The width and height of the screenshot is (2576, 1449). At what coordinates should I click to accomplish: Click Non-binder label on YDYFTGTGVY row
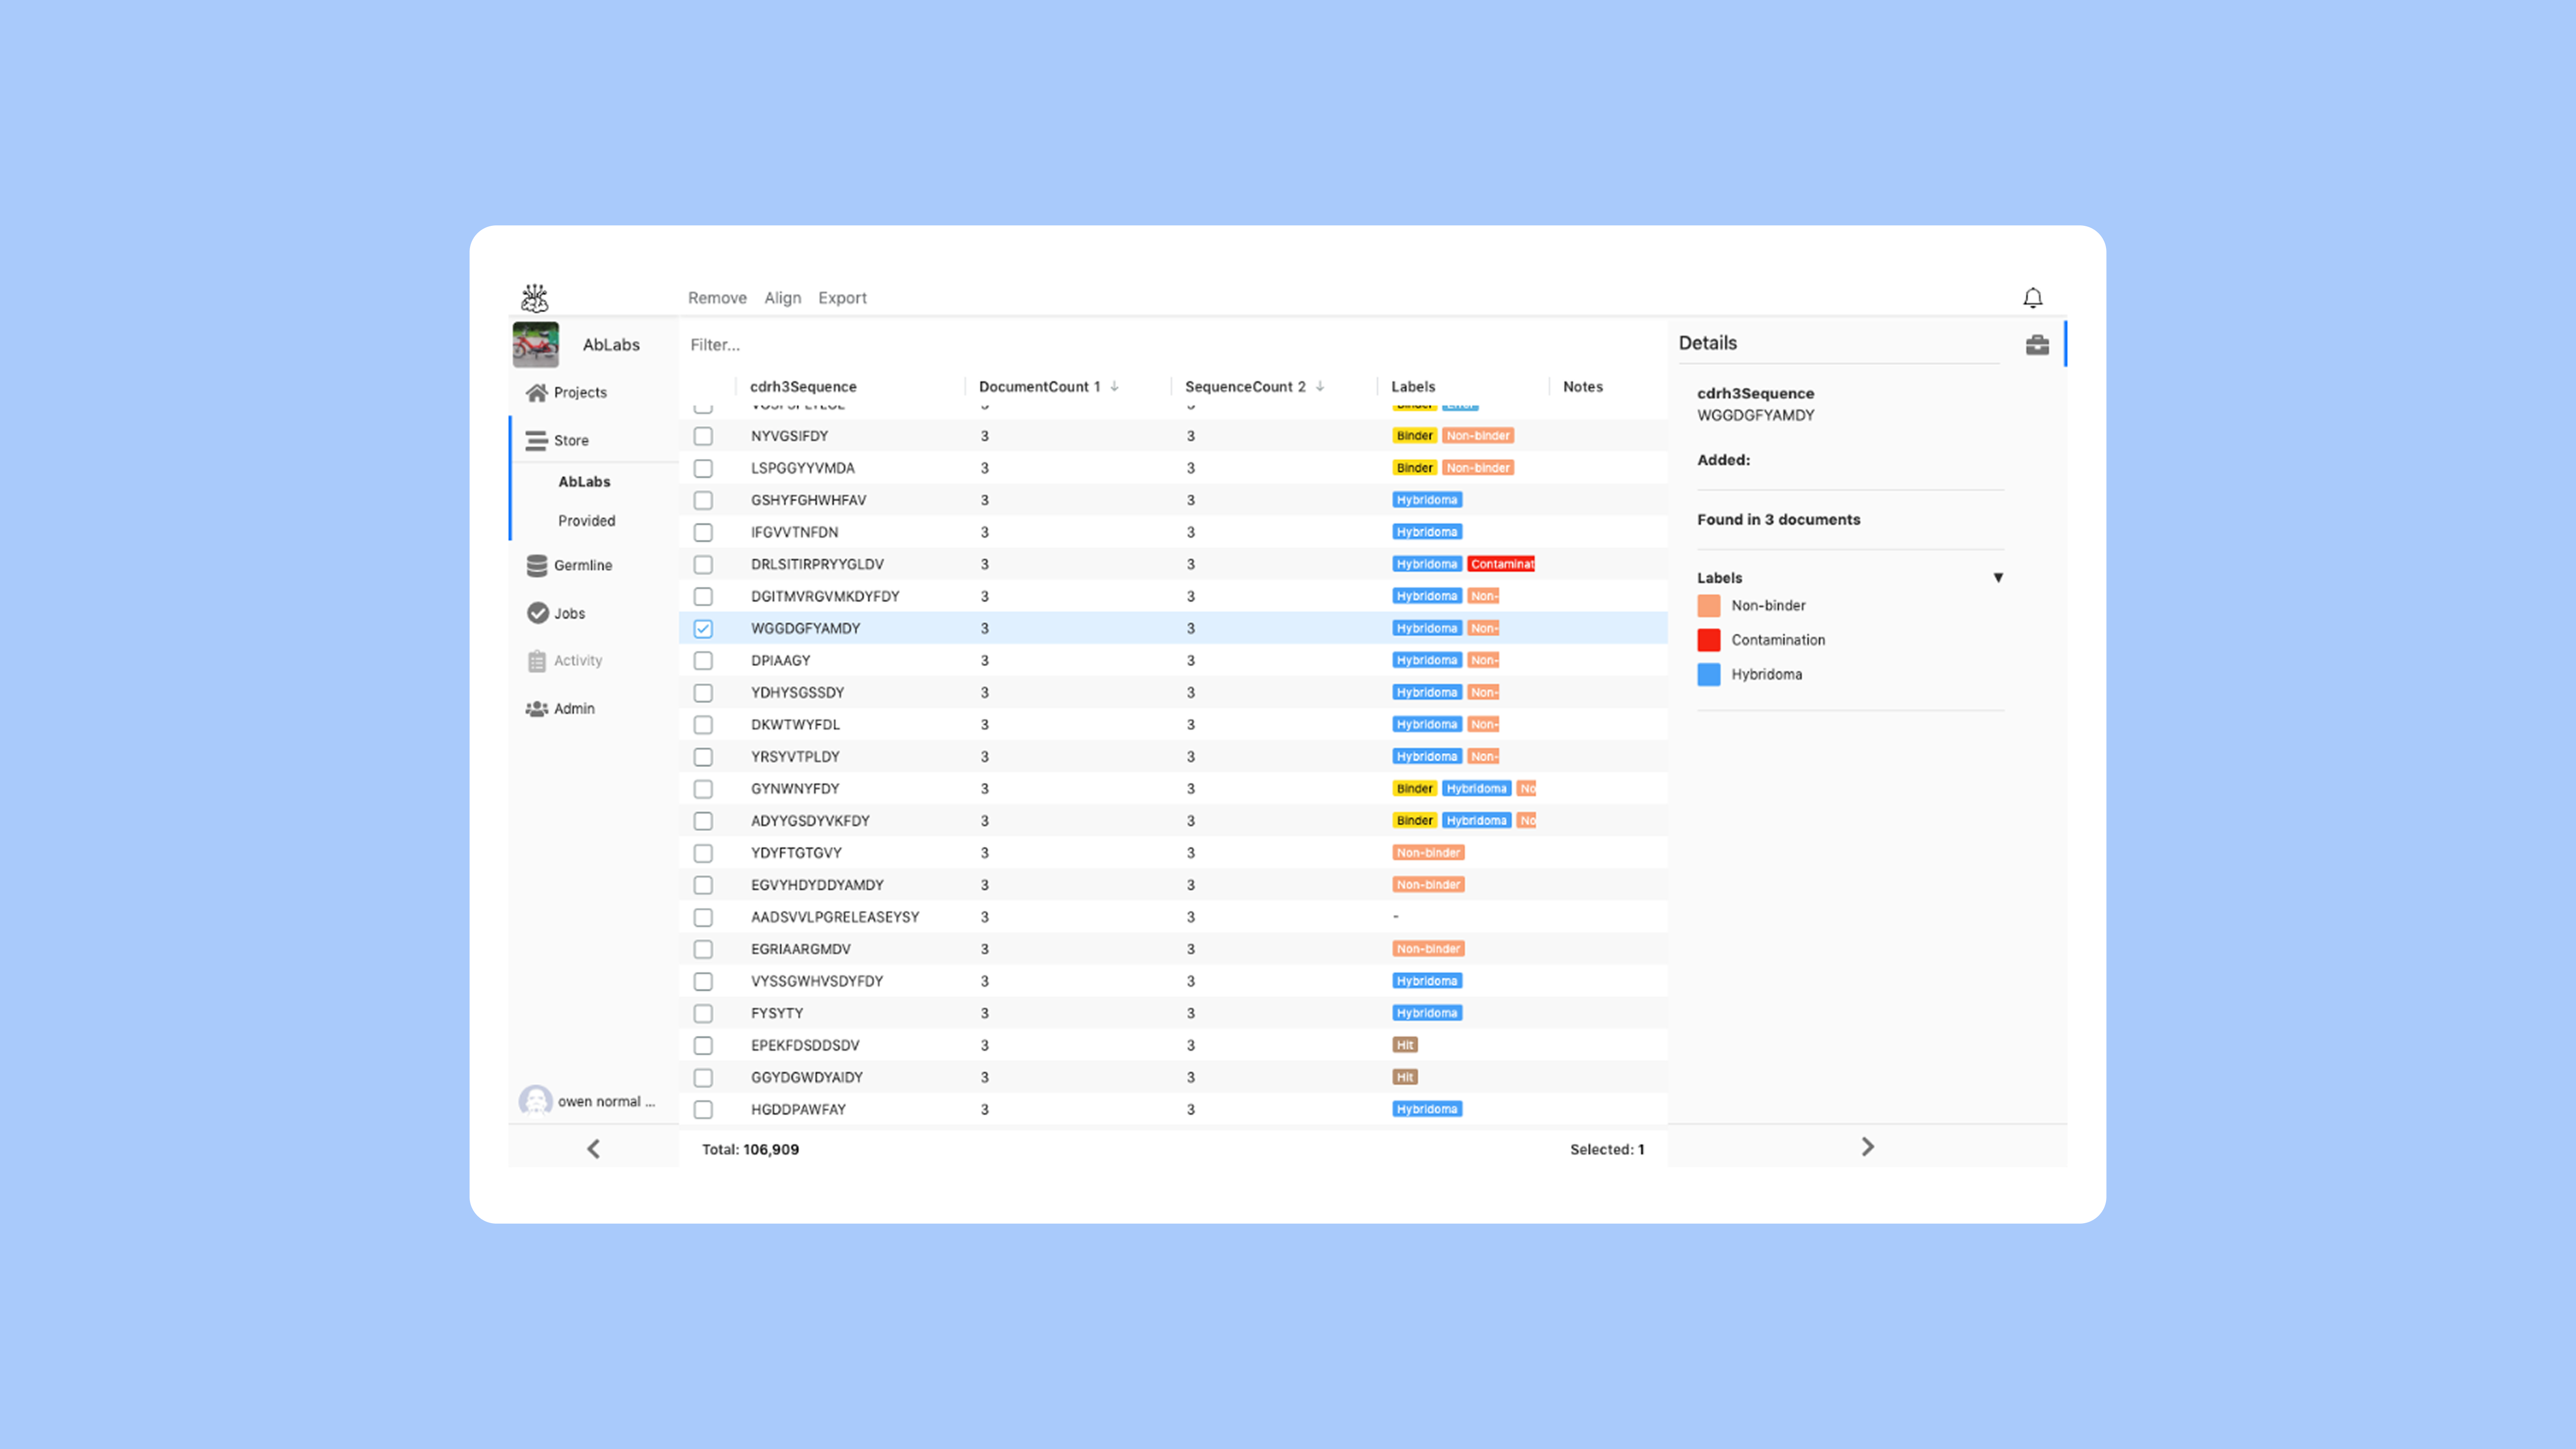point(1428,853)
